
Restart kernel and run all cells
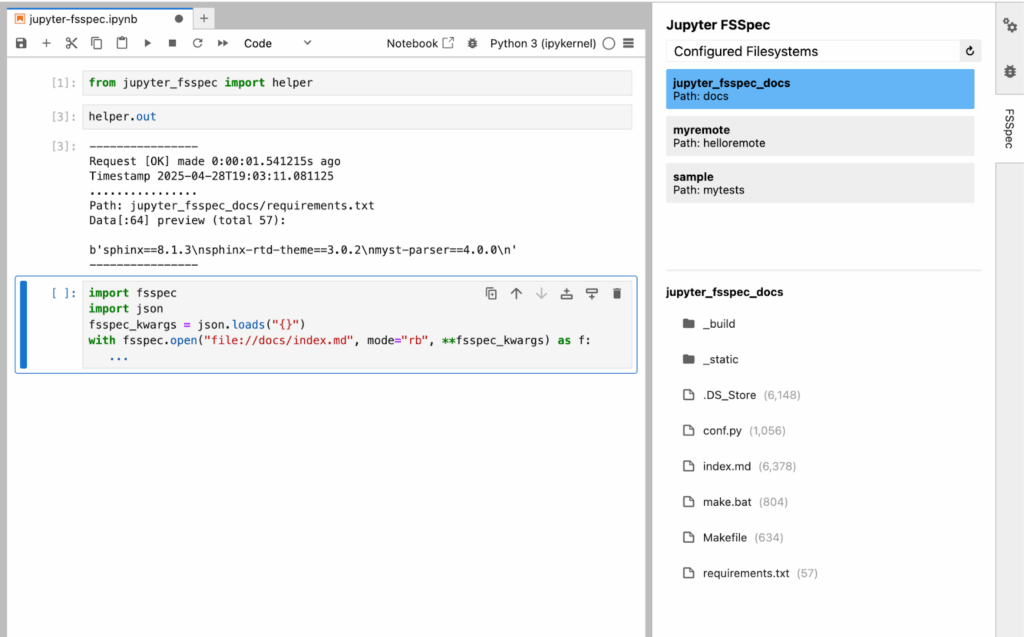[x=223, y=43]
